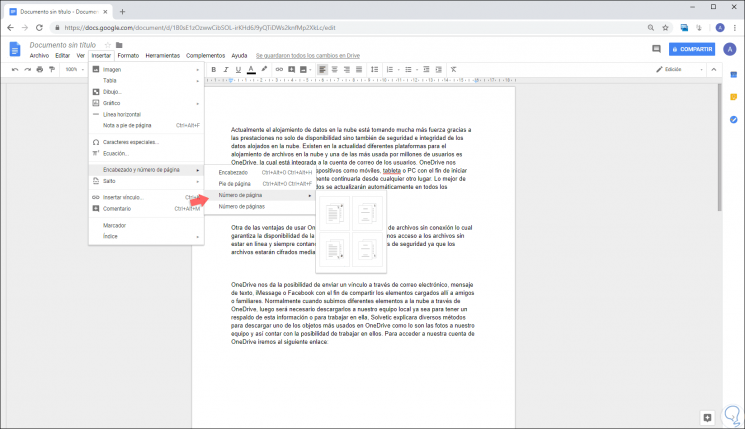Image resolution: width=745 pixels, height=429 pixels.
Task: Collapse the menus with the toolbar chevron
Action: tap(714, 69)
